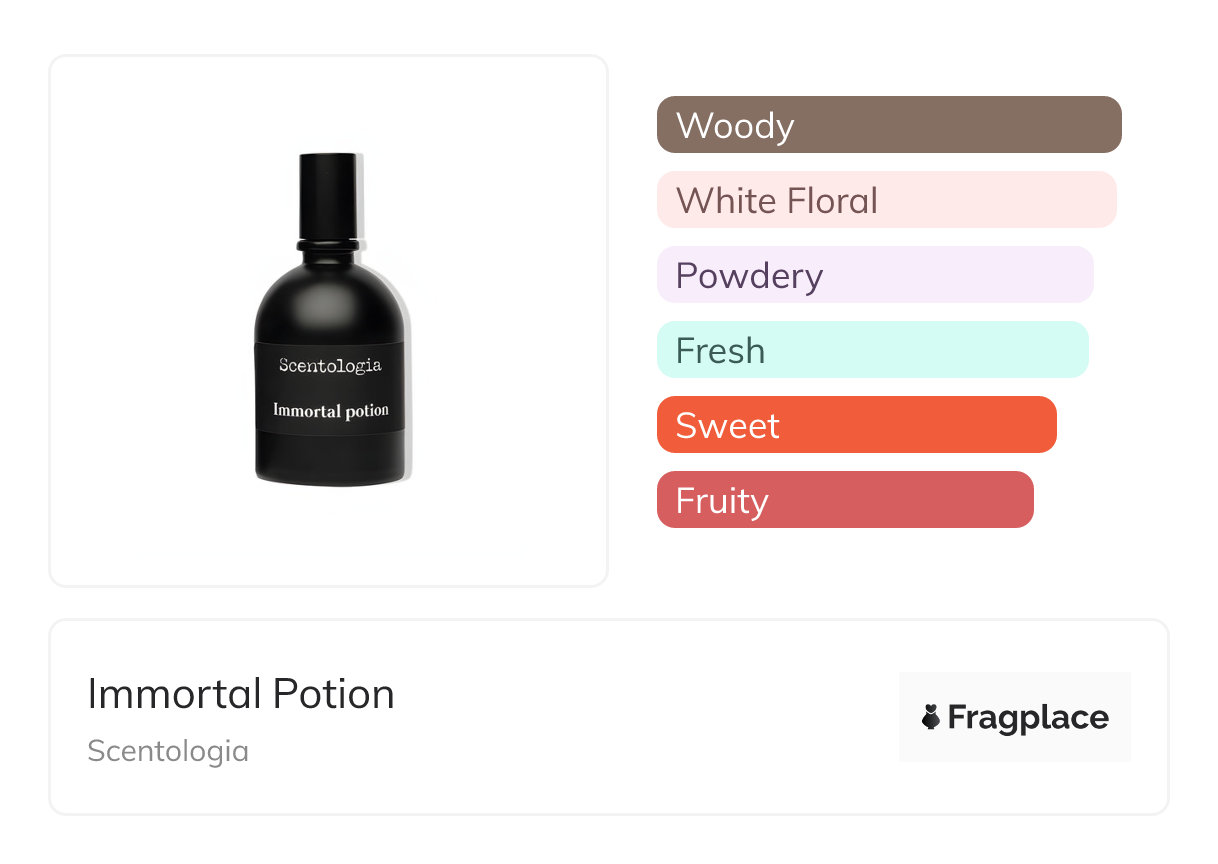Choose the Fresh accord bar

(872, 350)
